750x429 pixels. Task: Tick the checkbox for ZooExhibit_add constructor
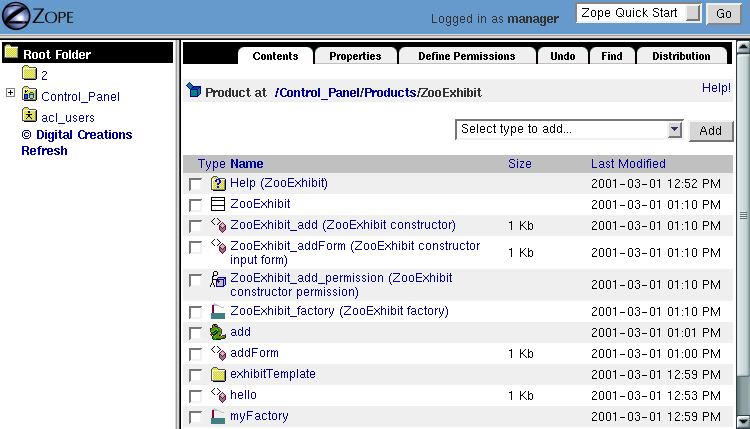pyautogui.click(x=196, y=227)
